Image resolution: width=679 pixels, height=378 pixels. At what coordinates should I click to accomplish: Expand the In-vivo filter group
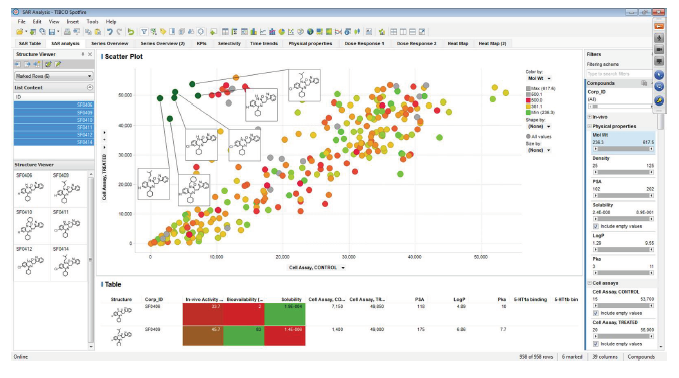coord(590,117)
